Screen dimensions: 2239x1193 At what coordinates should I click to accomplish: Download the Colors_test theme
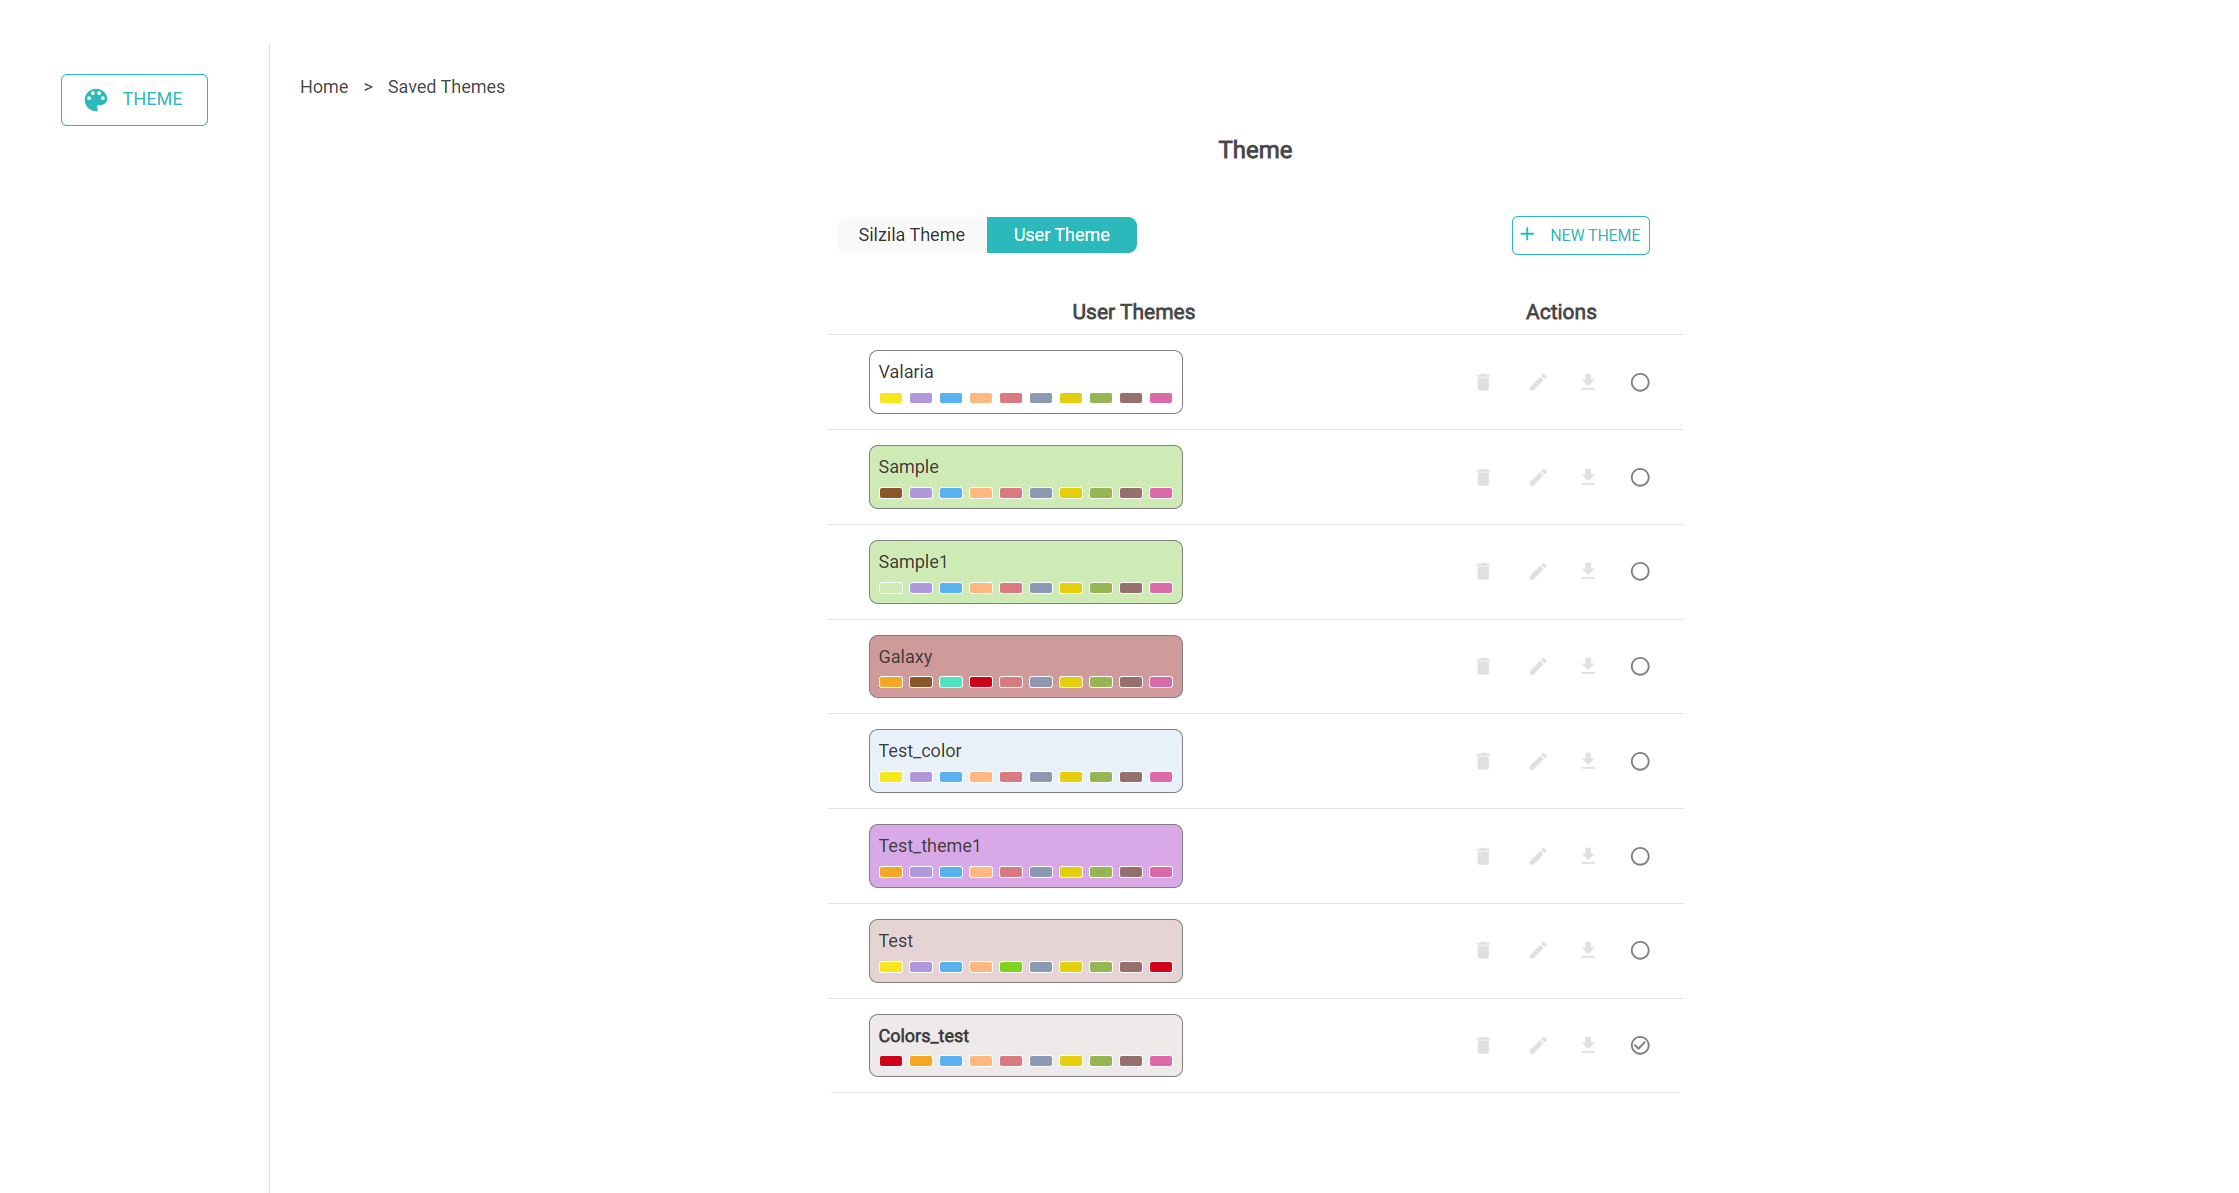coord(1588,1045)
